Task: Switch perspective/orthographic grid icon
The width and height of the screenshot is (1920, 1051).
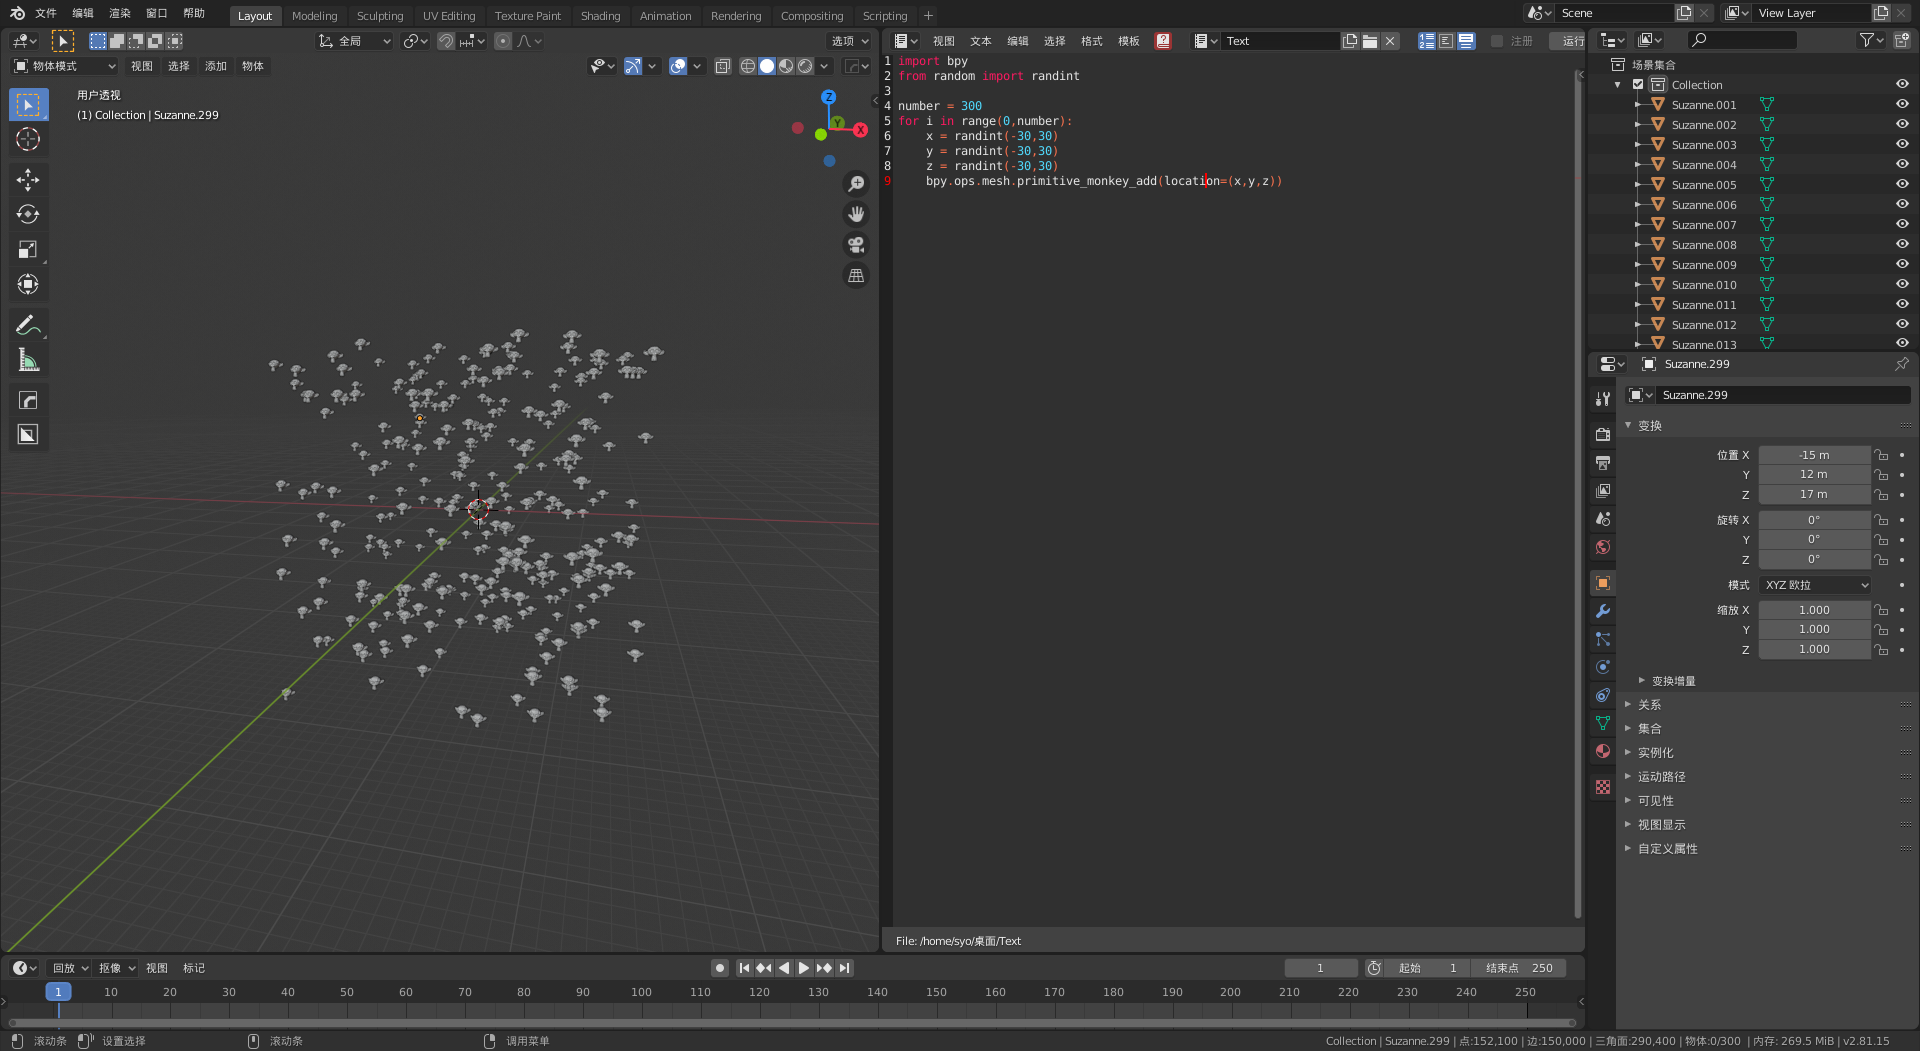Action: pos(856,276)
